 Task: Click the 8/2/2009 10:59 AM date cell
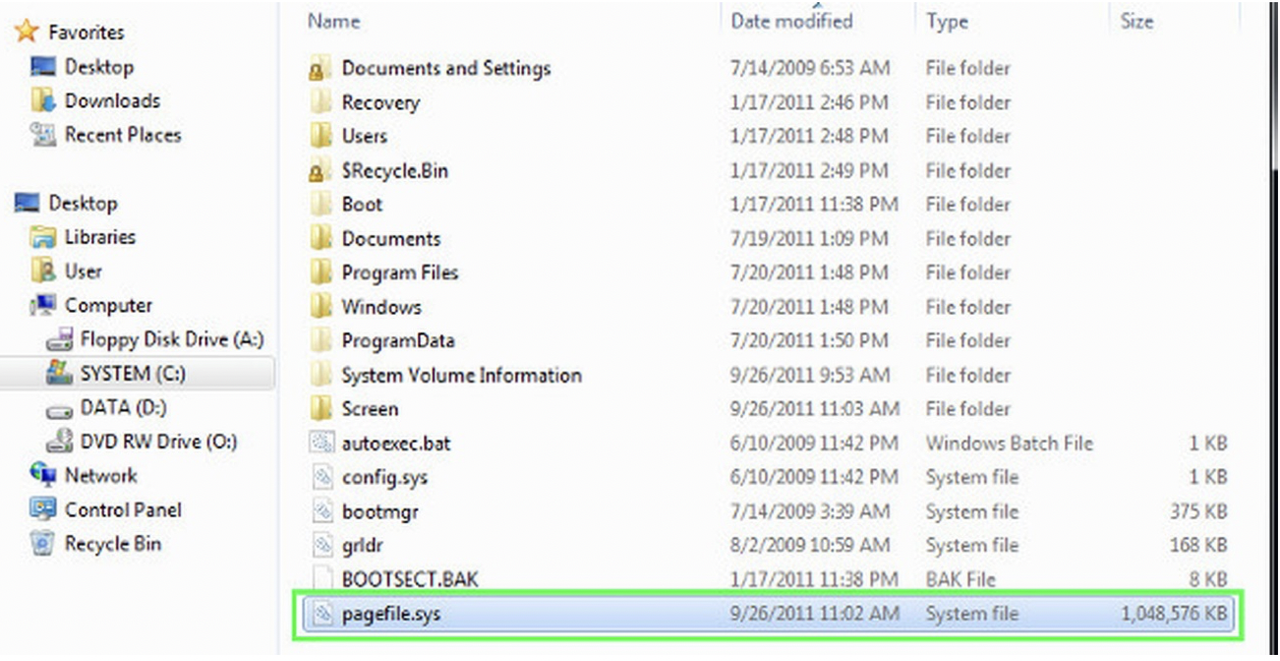tap(809, 545)
